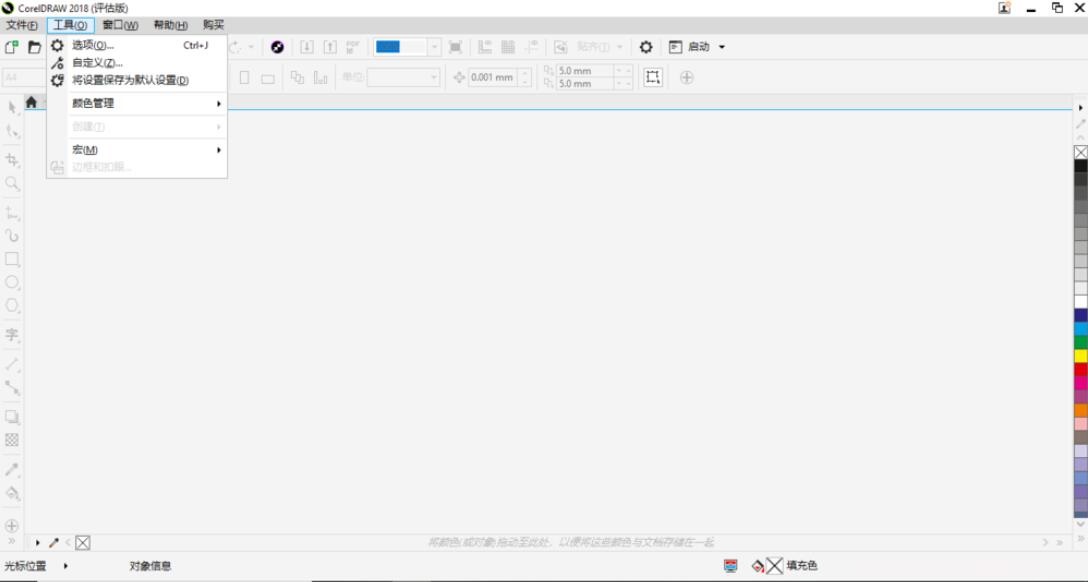Select the Freehand curve tool

pyautogui.click(x=12, y=213)
